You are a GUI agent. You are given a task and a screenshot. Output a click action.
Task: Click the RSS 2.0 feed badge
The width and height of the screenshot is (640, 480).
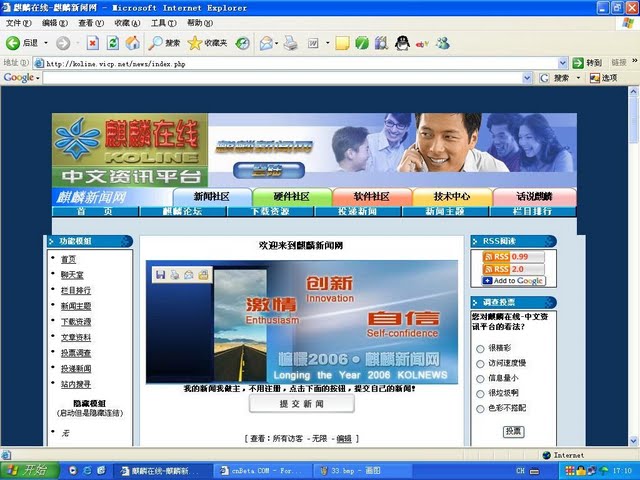(513, 269)
